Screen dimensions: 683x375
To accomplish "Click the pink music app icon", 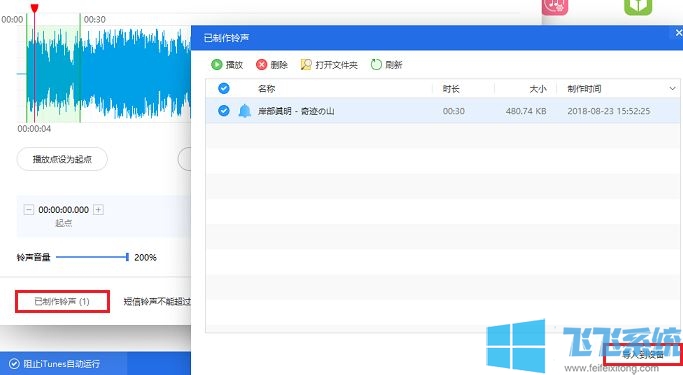I will click(x=555, y=7).
